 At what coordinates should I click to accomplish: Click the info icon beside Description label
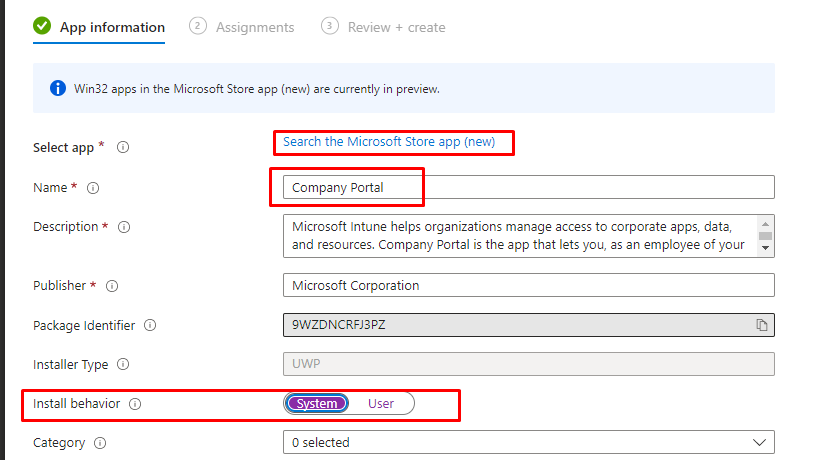[x=124, y=227]
